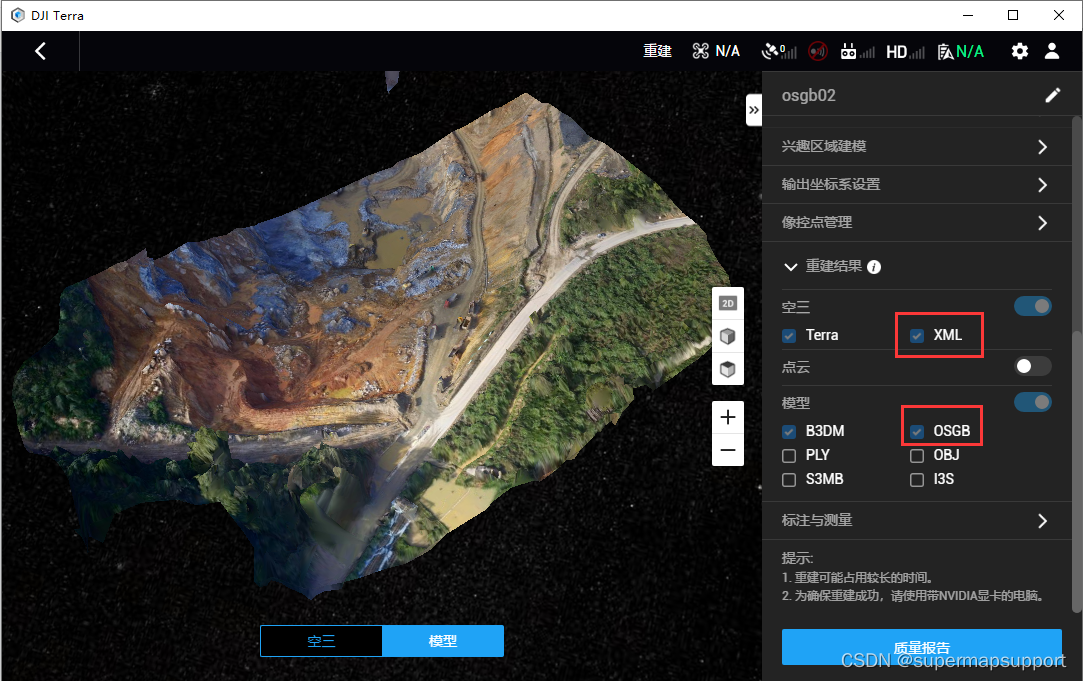Open settings with the gear icon
Viewport: 1083px width, 681px height.
[x=1019, y=51]
